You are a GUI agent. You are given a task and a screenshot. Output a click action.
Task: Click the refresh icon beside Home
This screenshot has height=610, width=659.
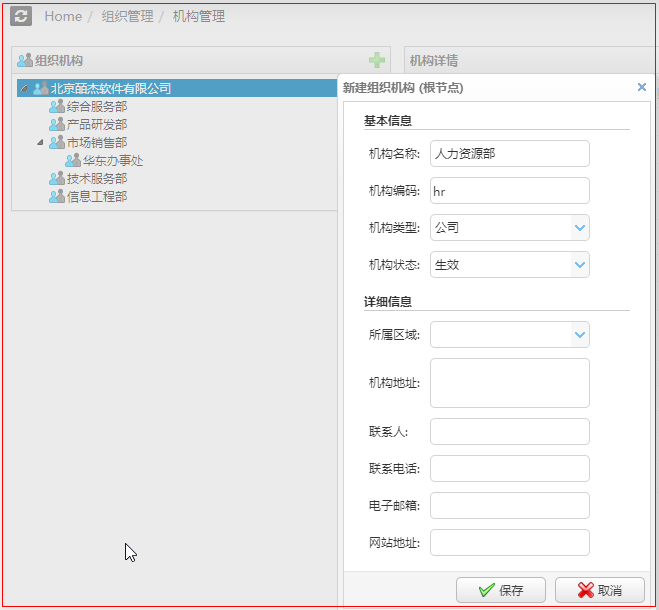pyautogui.click(x=21, y=16)
